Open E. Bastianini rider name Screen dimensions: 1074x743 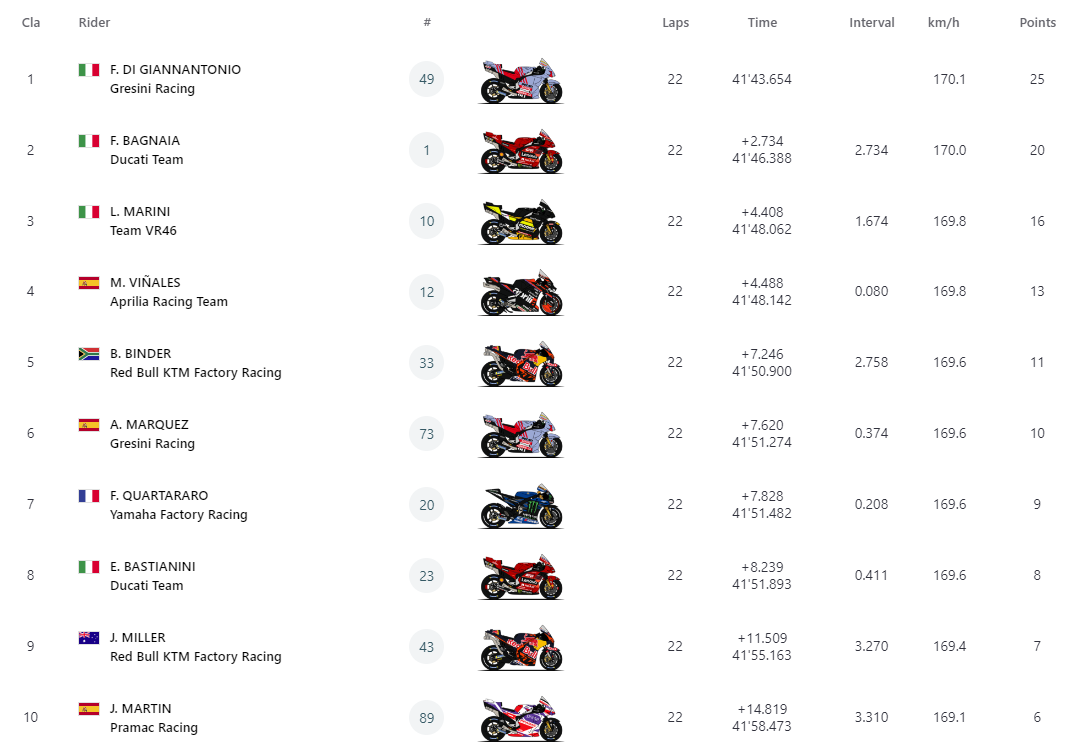click(x=153, y=566)
